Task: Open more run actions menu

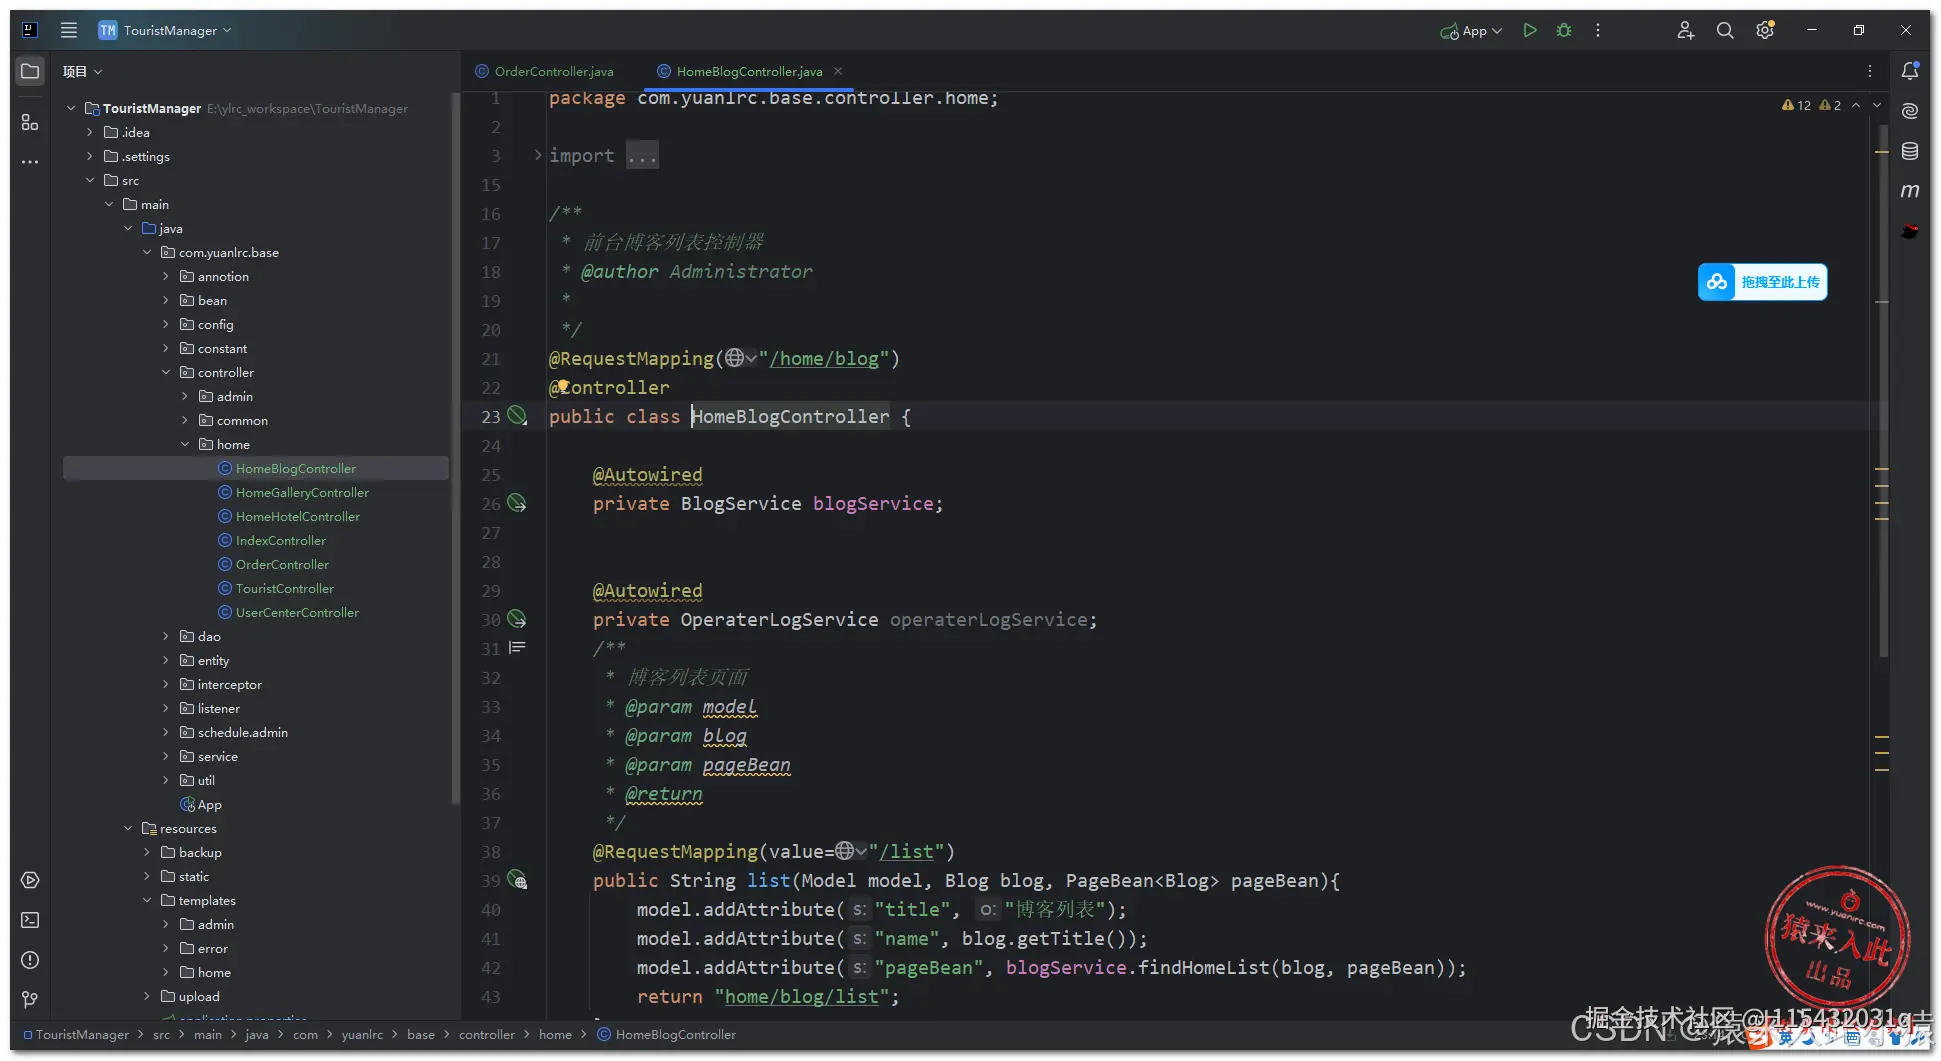Action: click(x=1598, y=30)
